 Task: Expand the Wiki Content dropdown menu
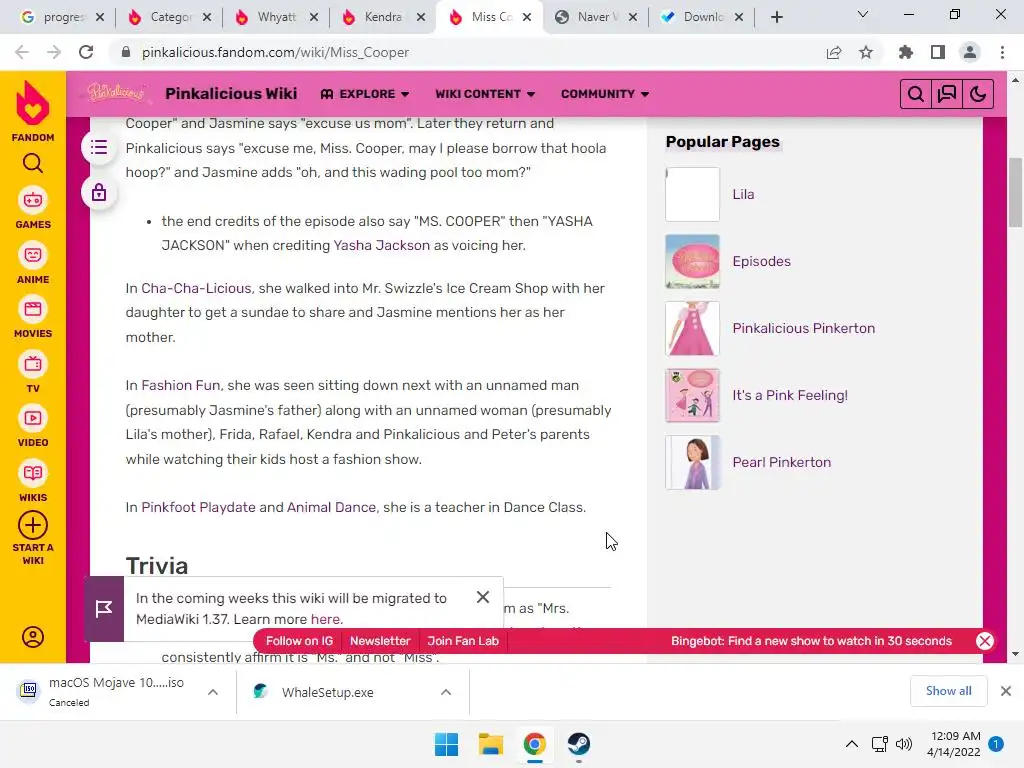point(485,94)
